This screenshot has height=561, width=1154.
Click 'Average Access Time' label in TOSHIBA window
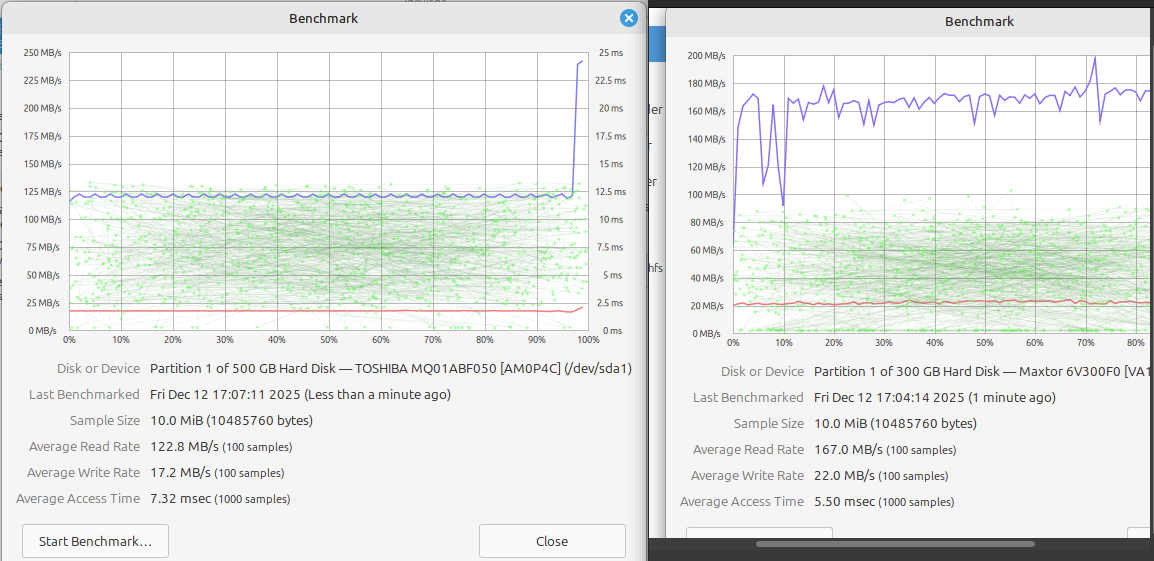[78, 498]
